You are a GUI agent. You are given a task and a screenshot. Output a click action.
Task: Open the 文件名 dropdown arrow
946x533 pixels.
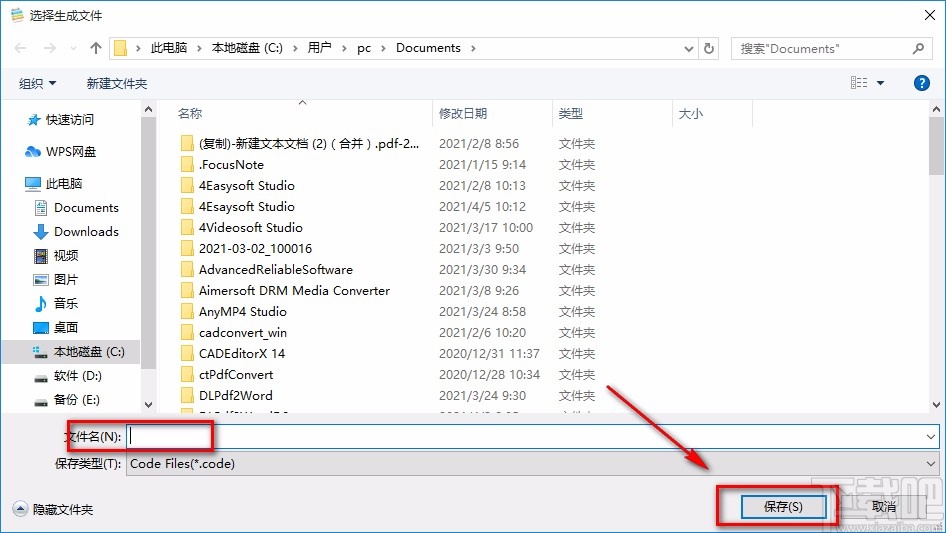(930, 436)
